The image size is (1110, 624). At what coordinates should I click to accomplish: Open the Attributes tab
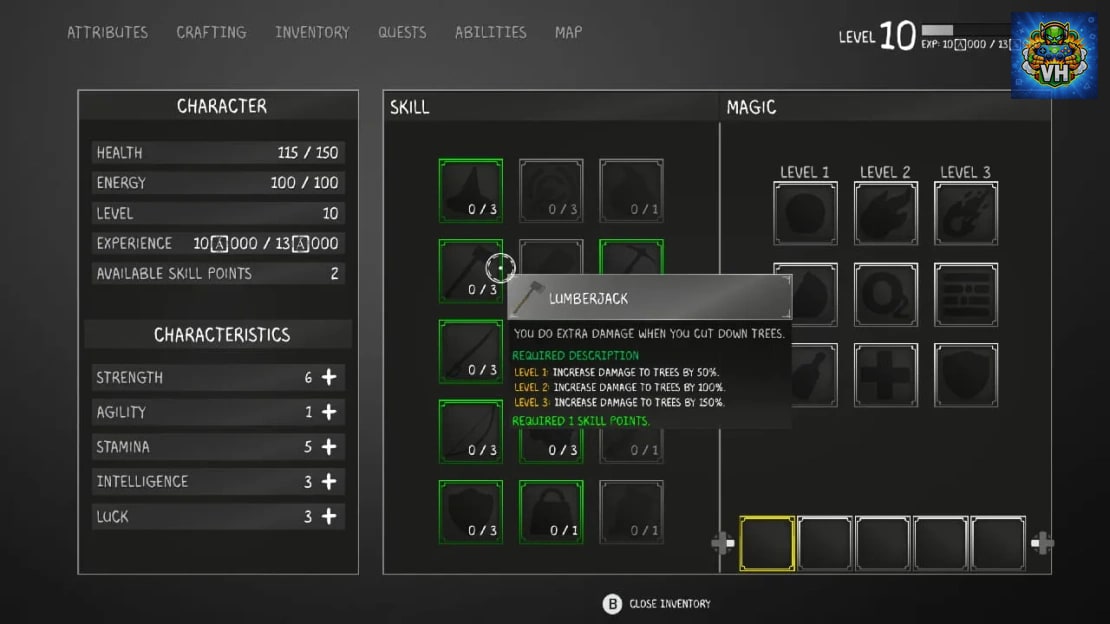click(x=108, y=33)
